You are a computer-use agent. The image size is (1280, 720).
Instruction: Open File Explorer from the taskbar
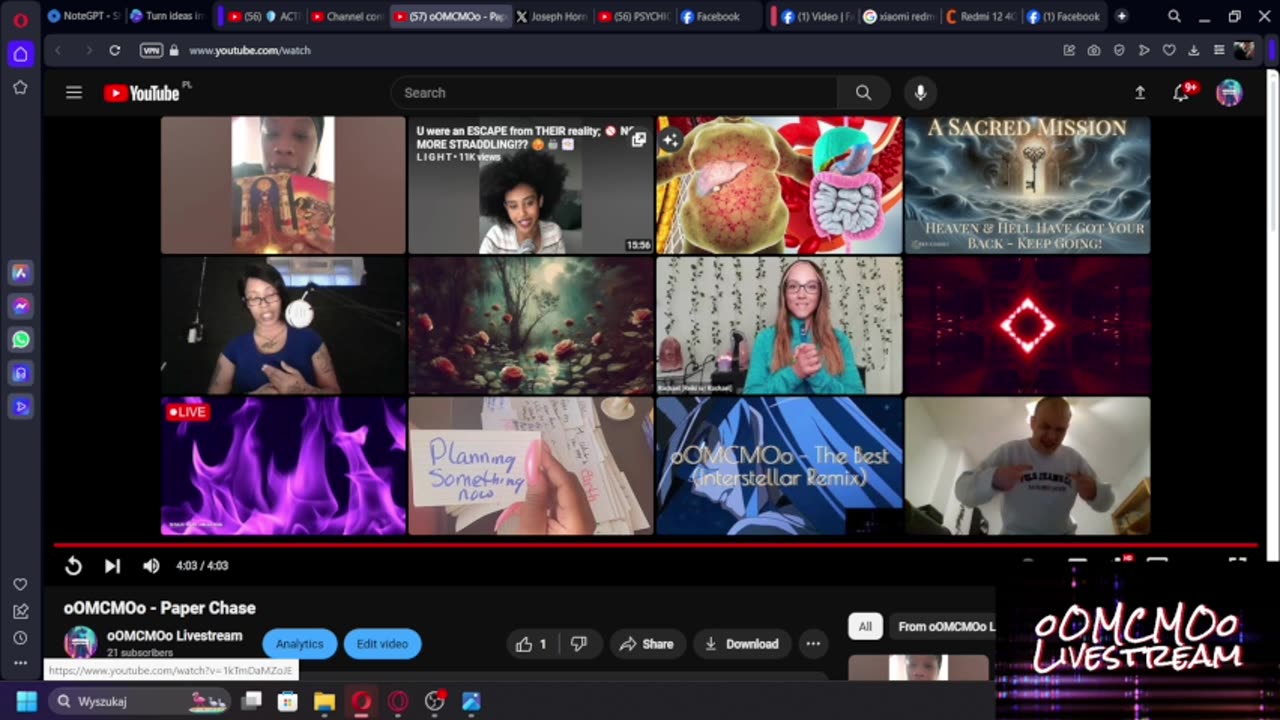pyautogui.click(x=324, y=701)
